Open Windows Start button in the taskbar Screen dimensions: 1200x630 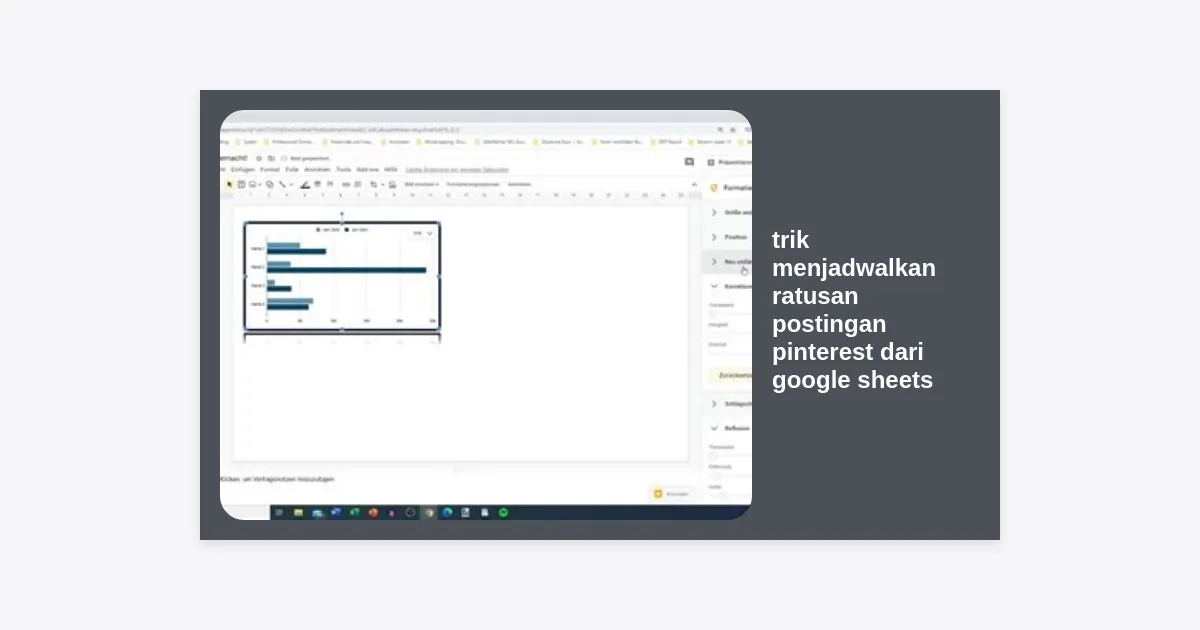coord(279,512)
